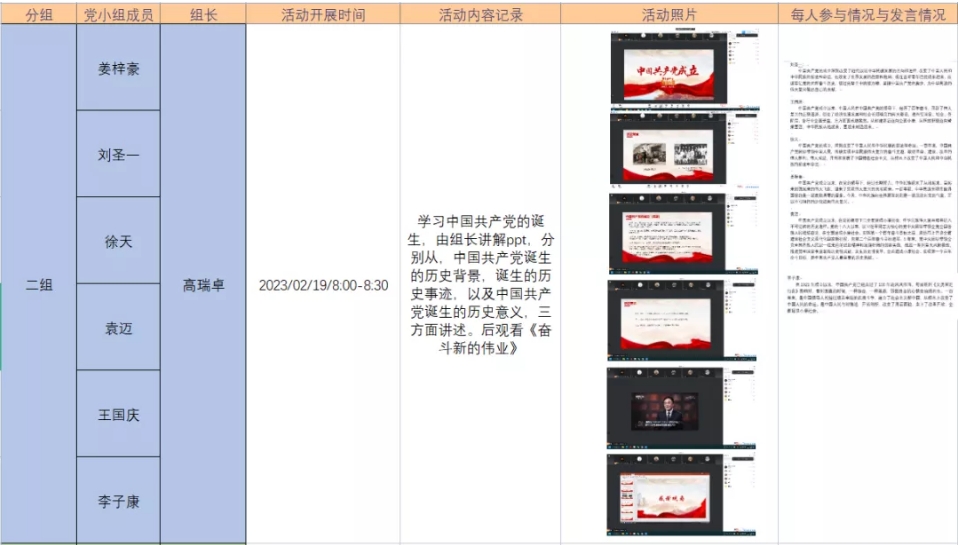Viewport: 958px width, 545px height.
Task: Select member cell 刘圣一
Action: [x=118, y=155]
